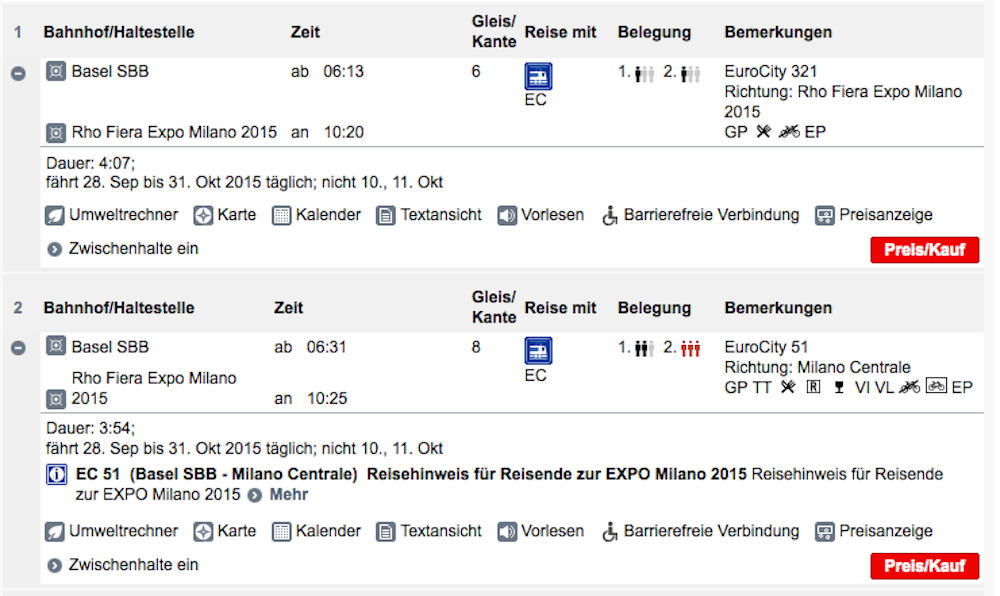The height and width of the screenshot is (596, 1000).
Task: Select Barrierefreie Verbindung for connection 1
Action: 700,215
